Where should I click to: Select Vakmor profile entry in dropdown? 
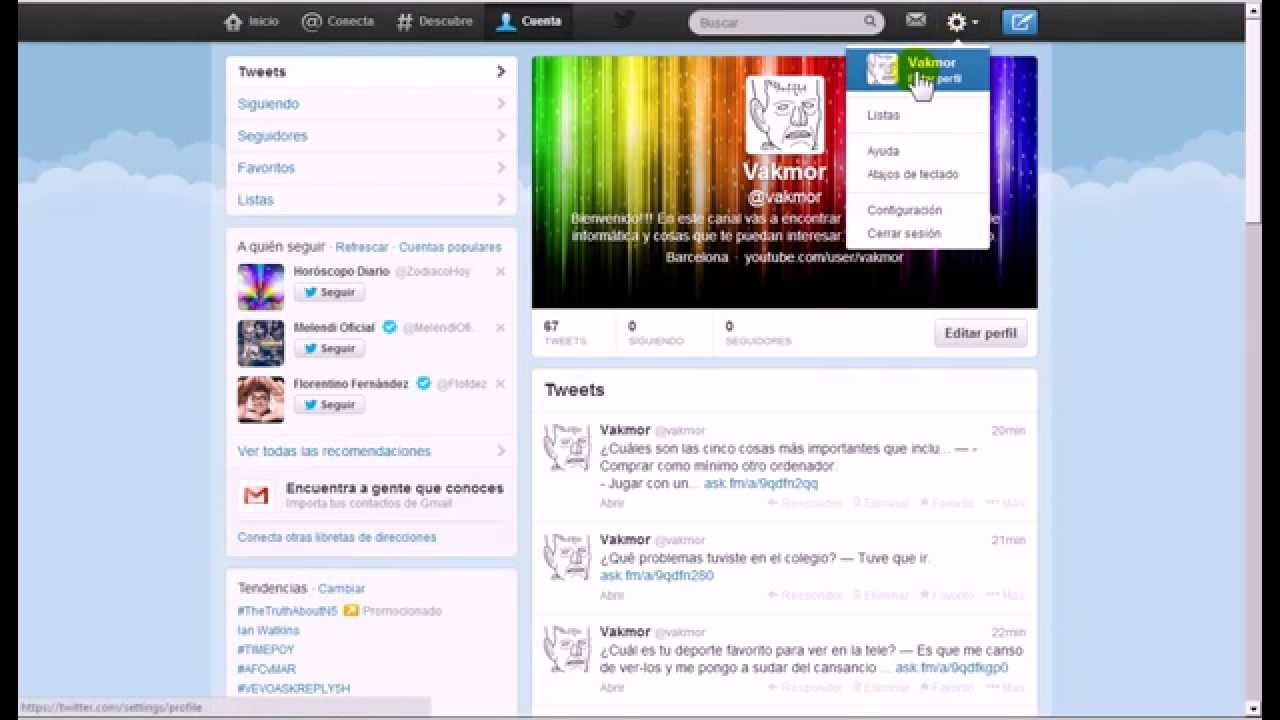pyautogui.click(x=917, y=69)
